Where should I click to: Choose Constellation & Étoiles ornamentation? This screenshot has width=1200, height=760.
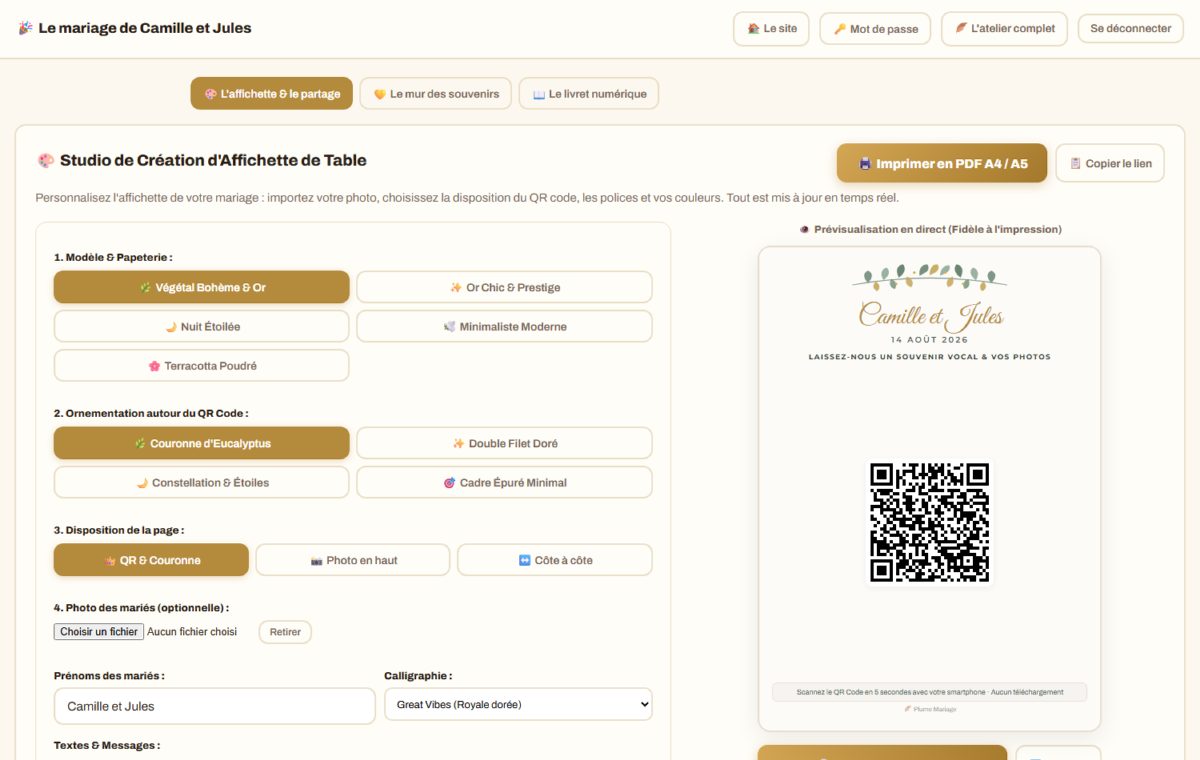202,482
